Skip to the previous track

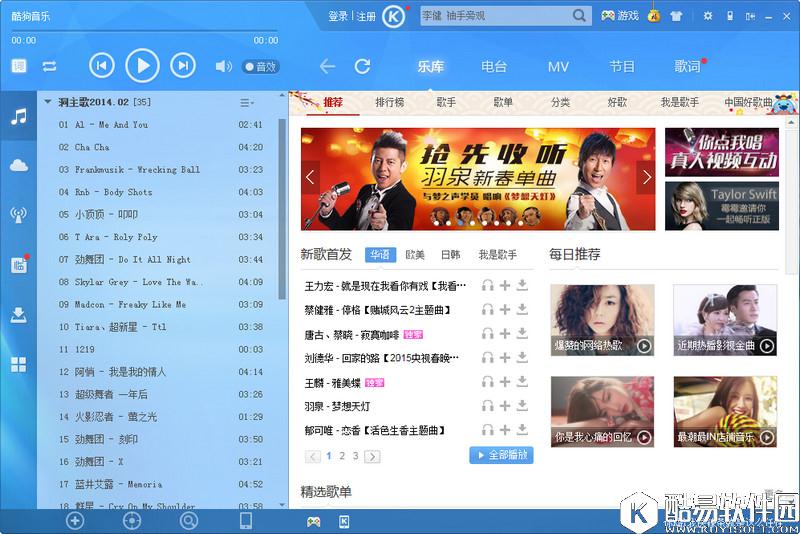[102, 65]
